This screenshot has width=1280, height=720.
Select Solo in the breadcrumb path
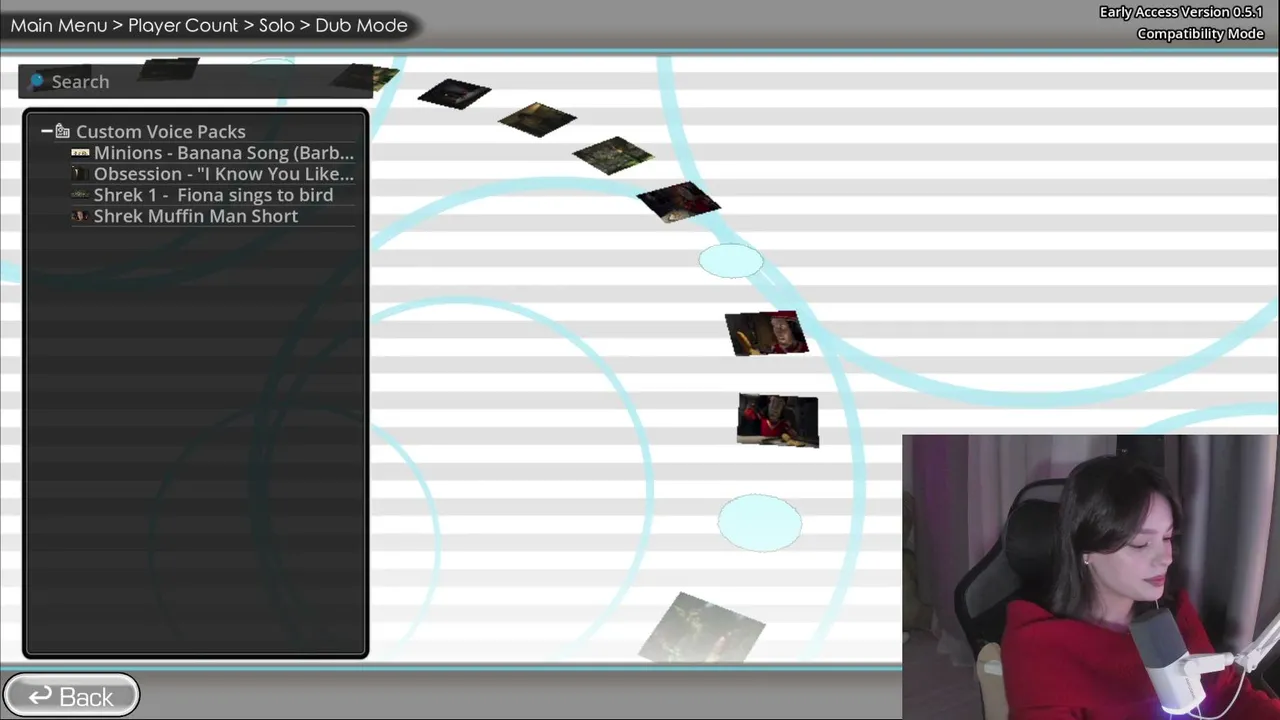[277, 25]
